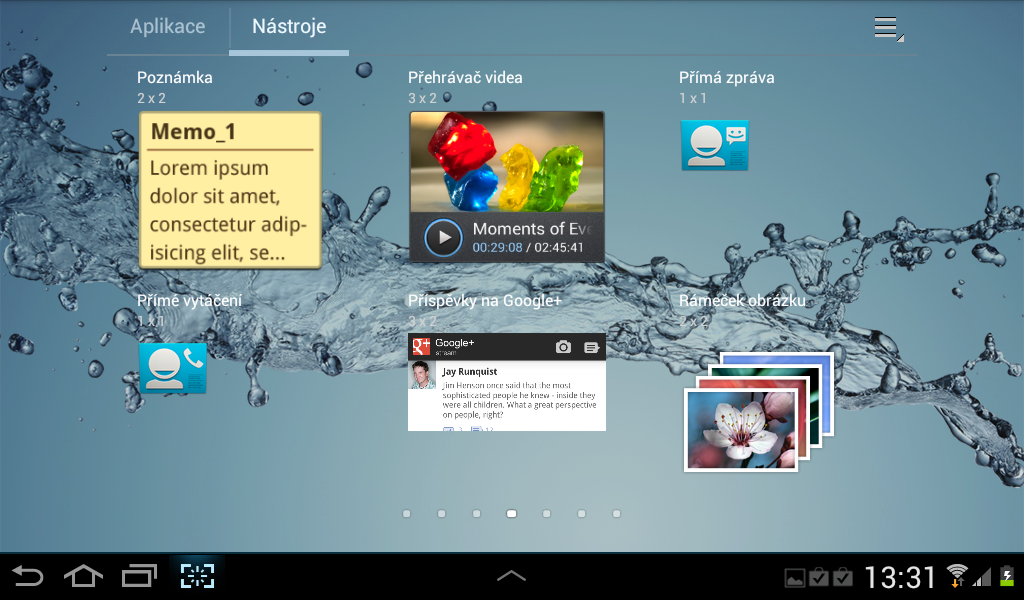Select the Nástroje tab
This screenshot has height=600, width=1024.
(288, 27)
